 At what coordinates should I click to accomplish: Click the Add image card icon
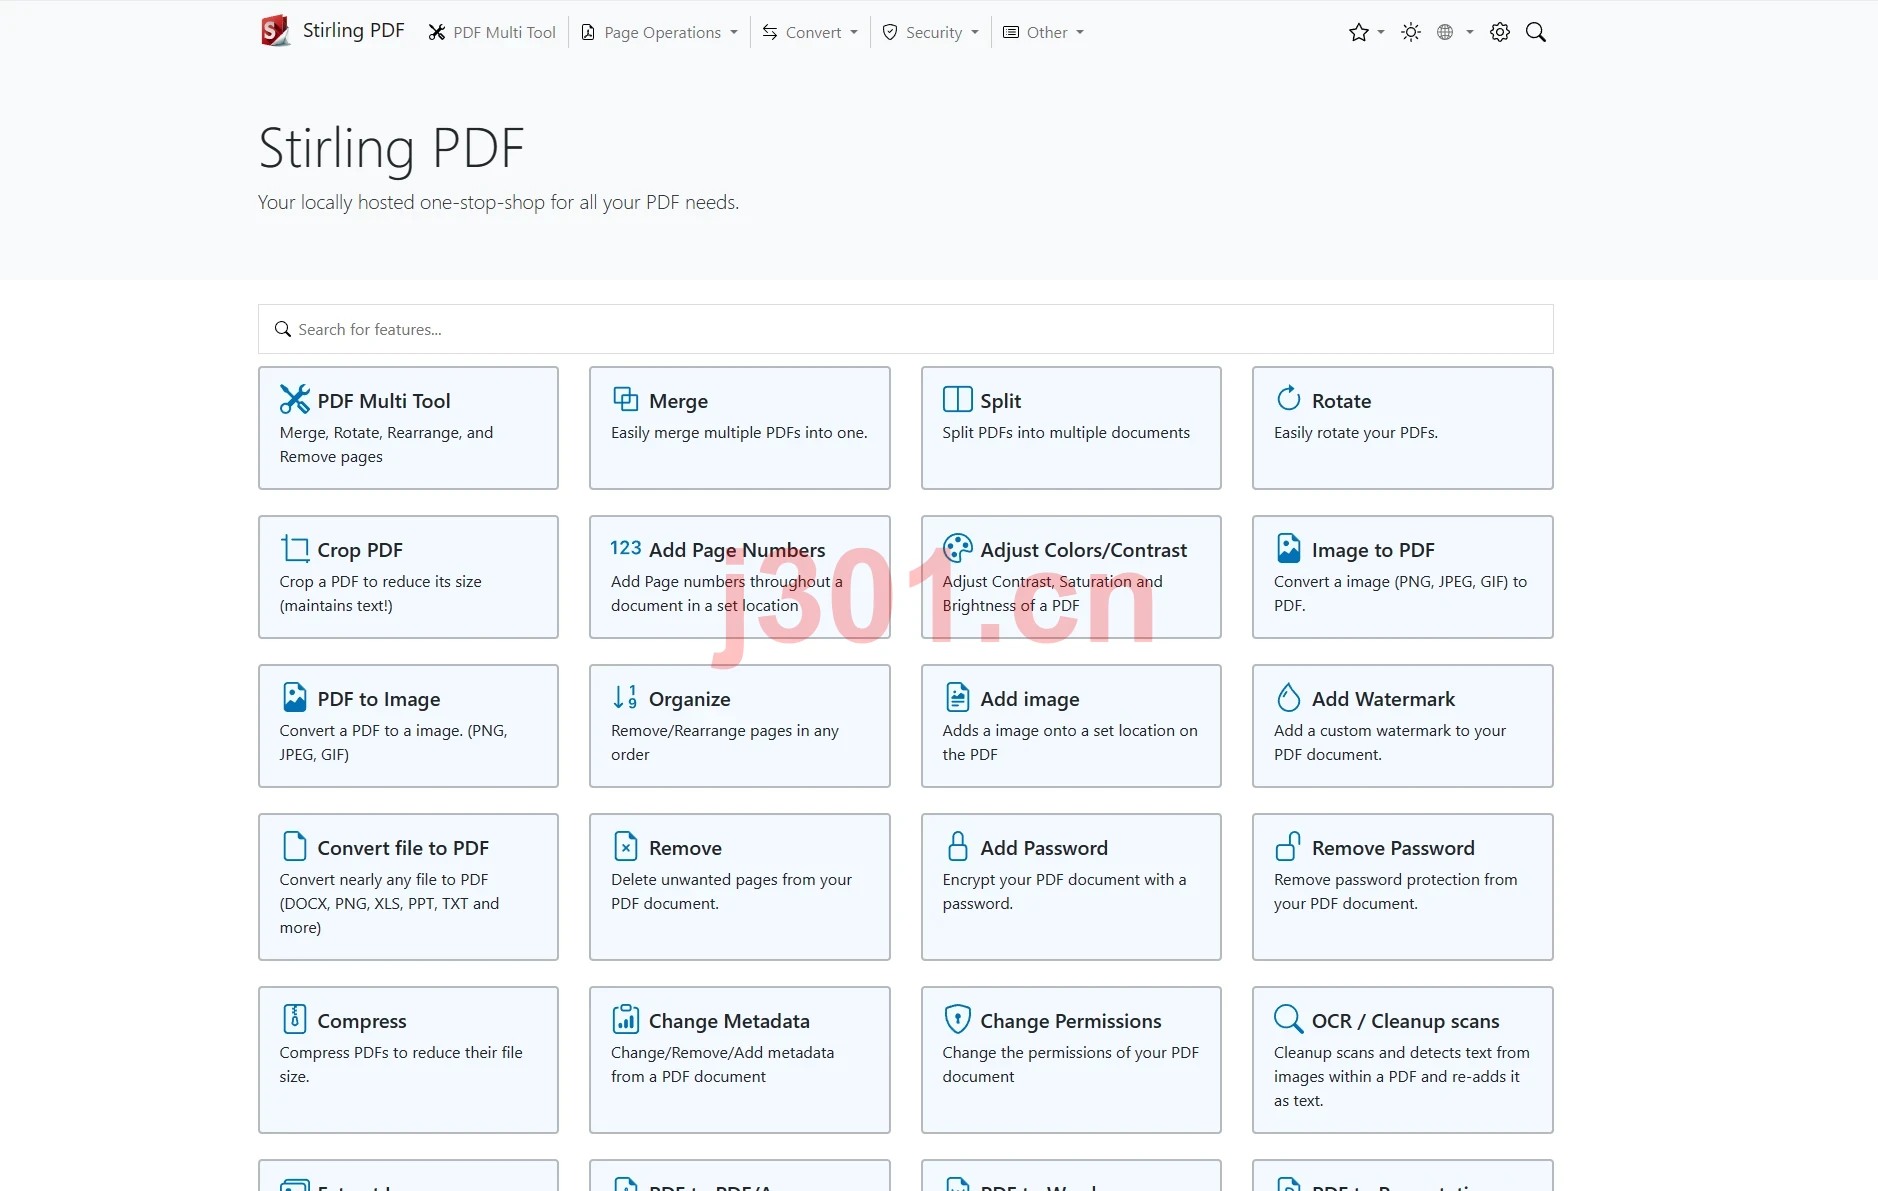pyautogui.click(x=957, y=697)
